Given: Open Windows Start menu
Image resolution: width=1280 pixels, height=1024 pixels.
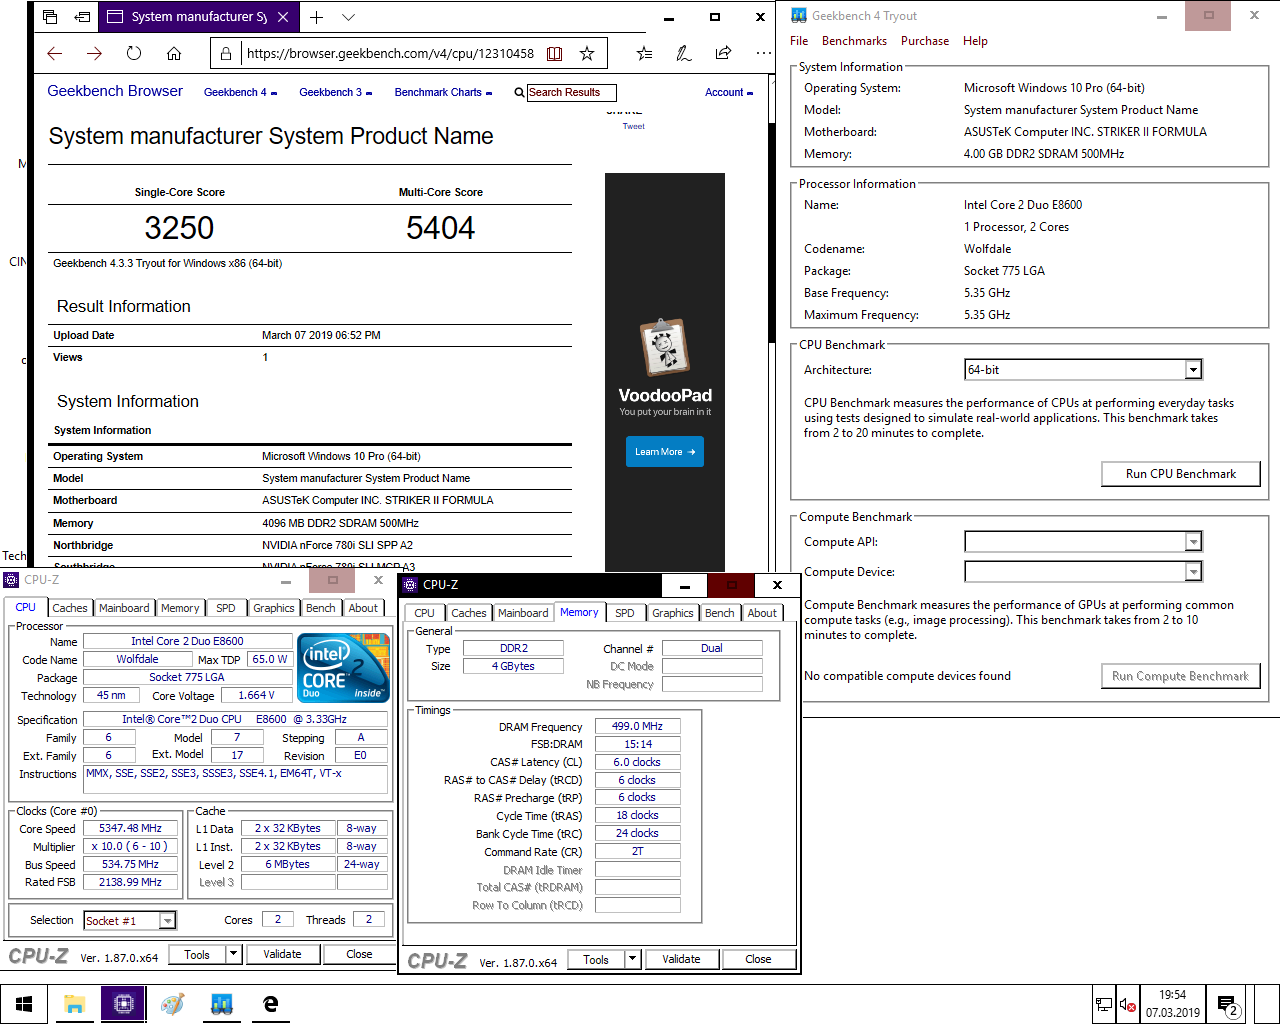Looking at the screenshot, I should click(24, 1004).
